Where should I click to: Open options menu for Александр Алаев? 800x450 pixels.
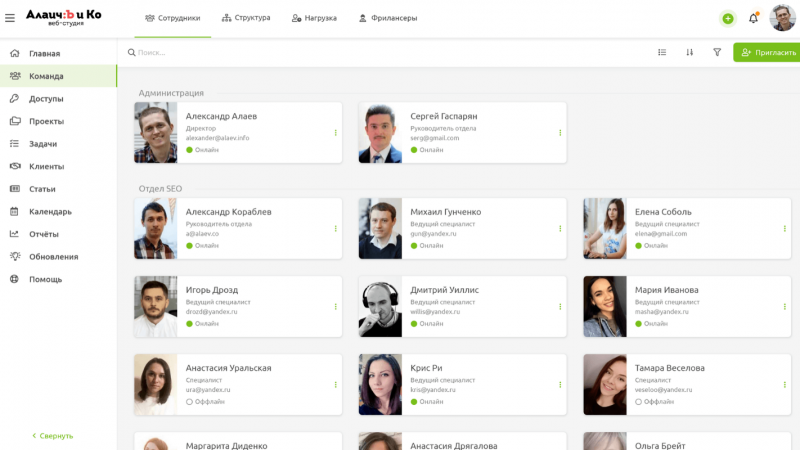pyautogui.click(x=335, y=132)
